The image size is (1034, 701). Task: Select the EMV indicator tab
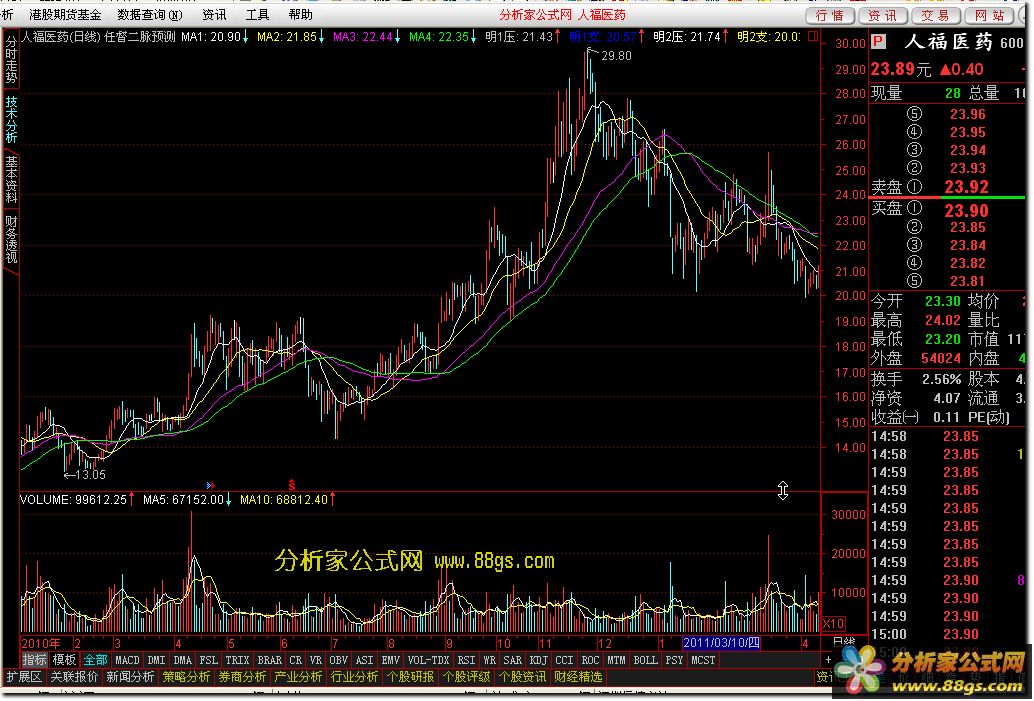390,659
